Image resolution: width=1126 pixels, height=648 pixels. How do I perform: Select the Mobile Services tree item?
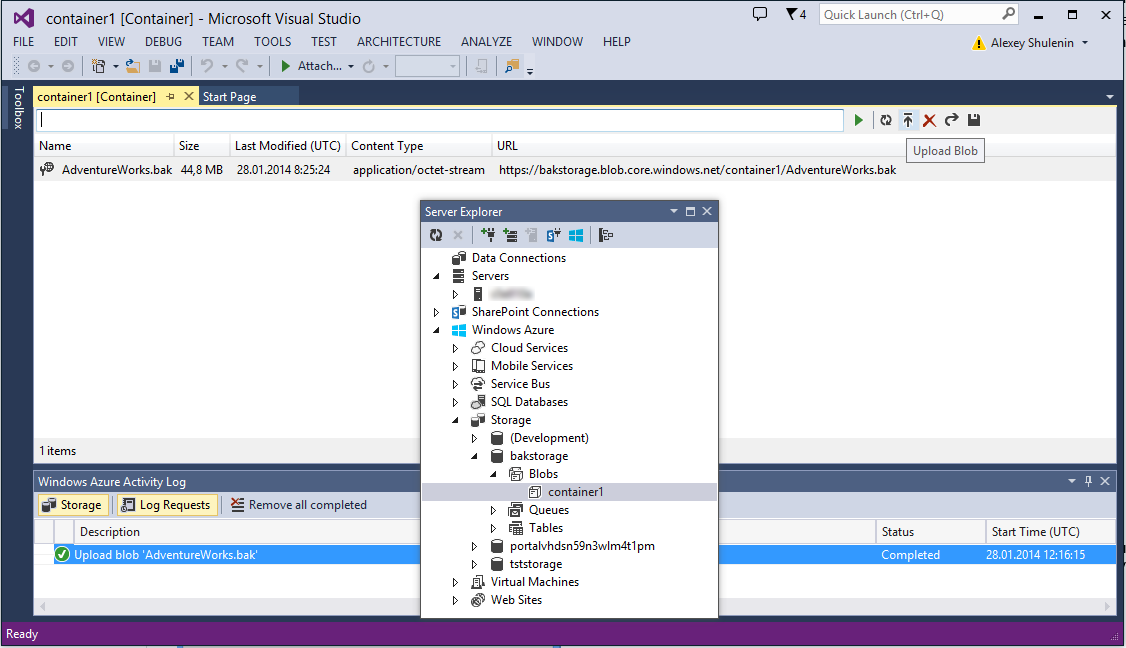[x=531, y=366]
